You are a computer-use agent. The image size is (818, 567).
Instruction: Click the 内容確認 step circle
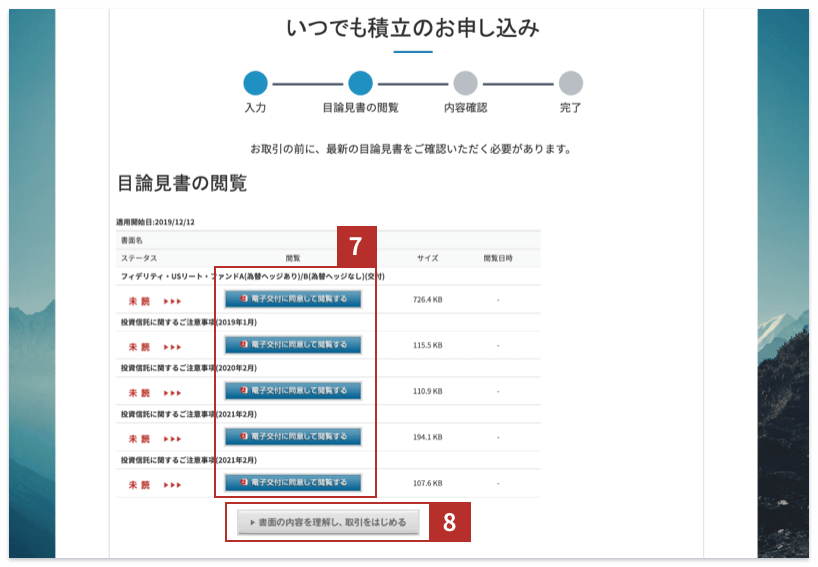(x=465, y=83)
